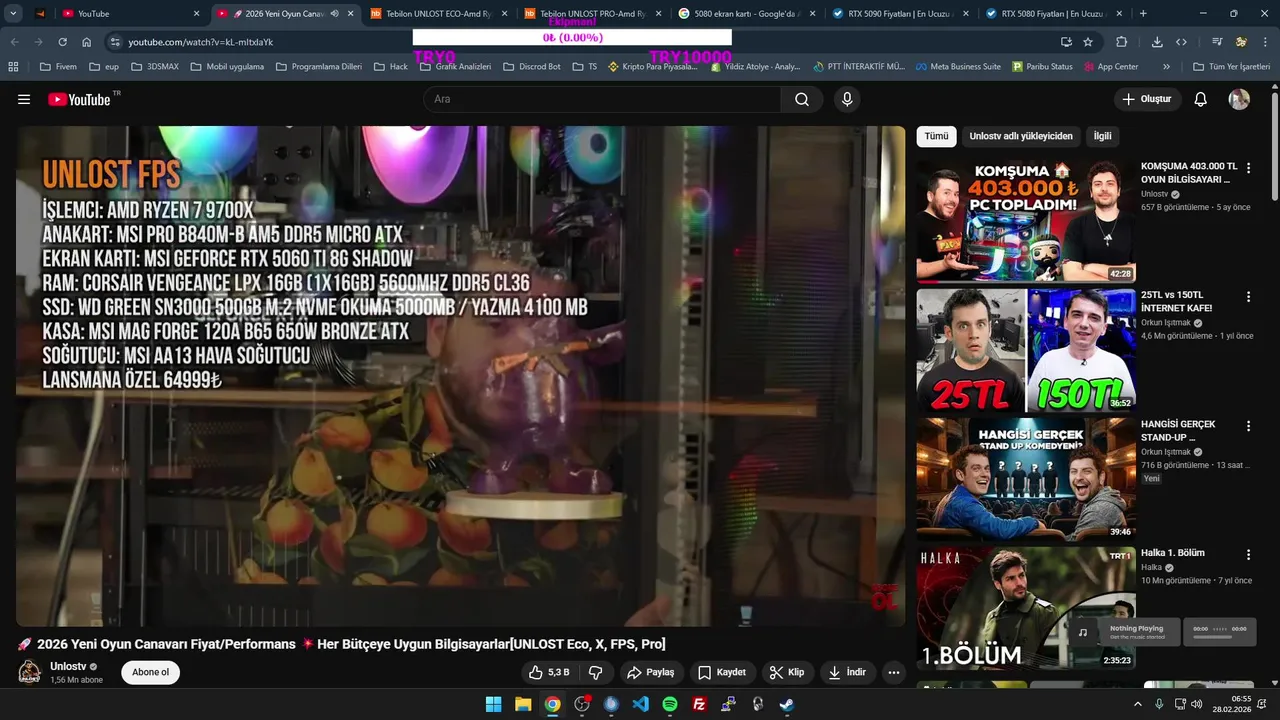Open the Discrod Bot bookmarks folder

(531, 66)
